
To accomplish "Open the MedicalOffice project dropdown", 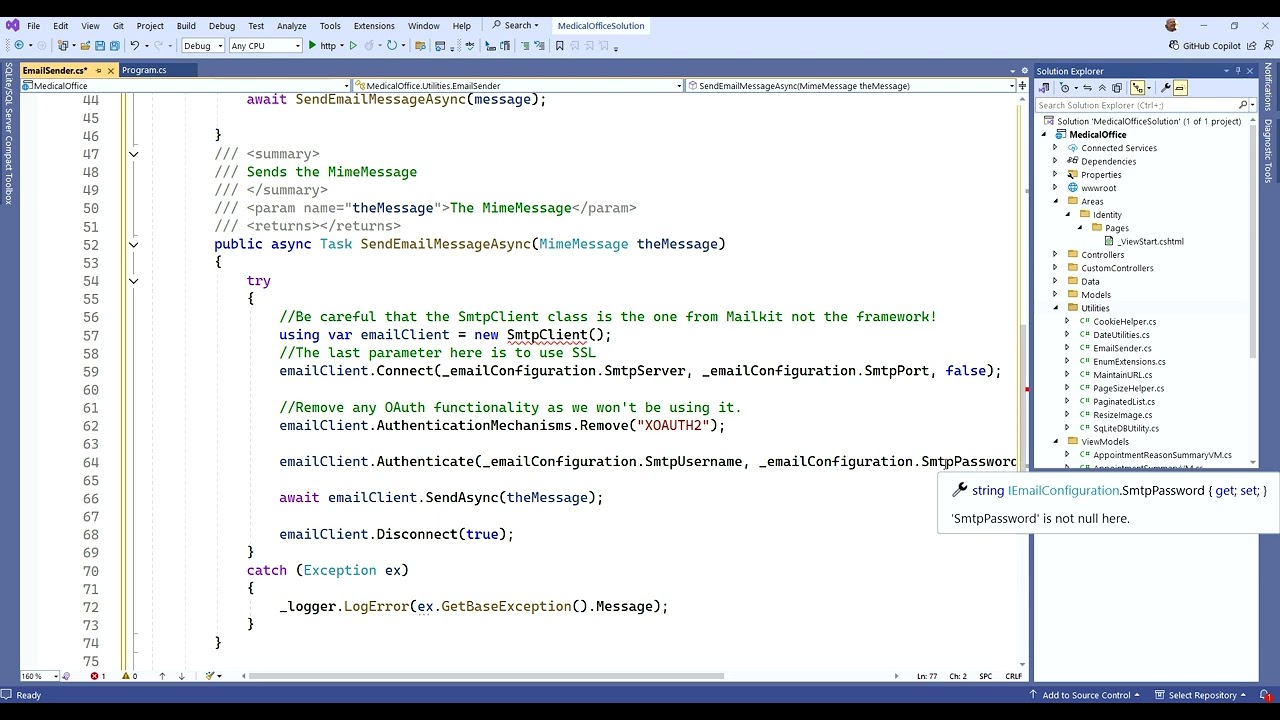I will [185, 86].
